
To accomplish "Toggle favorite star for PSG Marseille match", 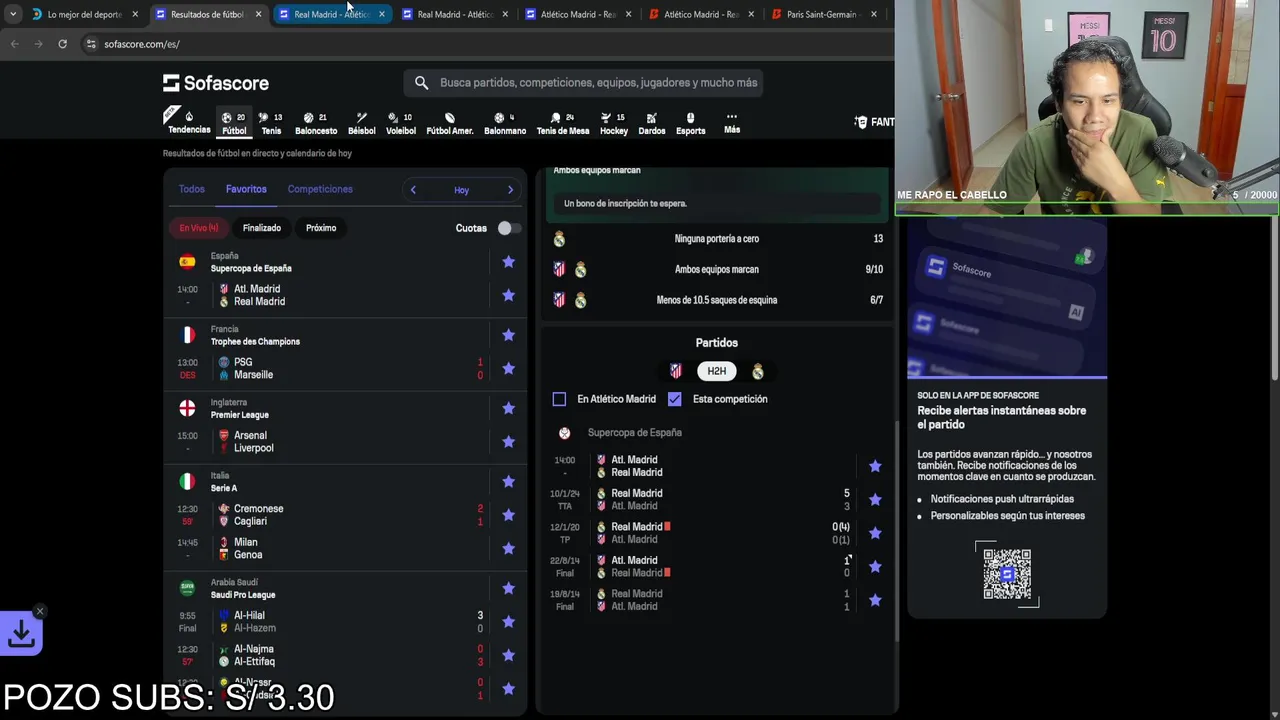I will pos(508,369).
